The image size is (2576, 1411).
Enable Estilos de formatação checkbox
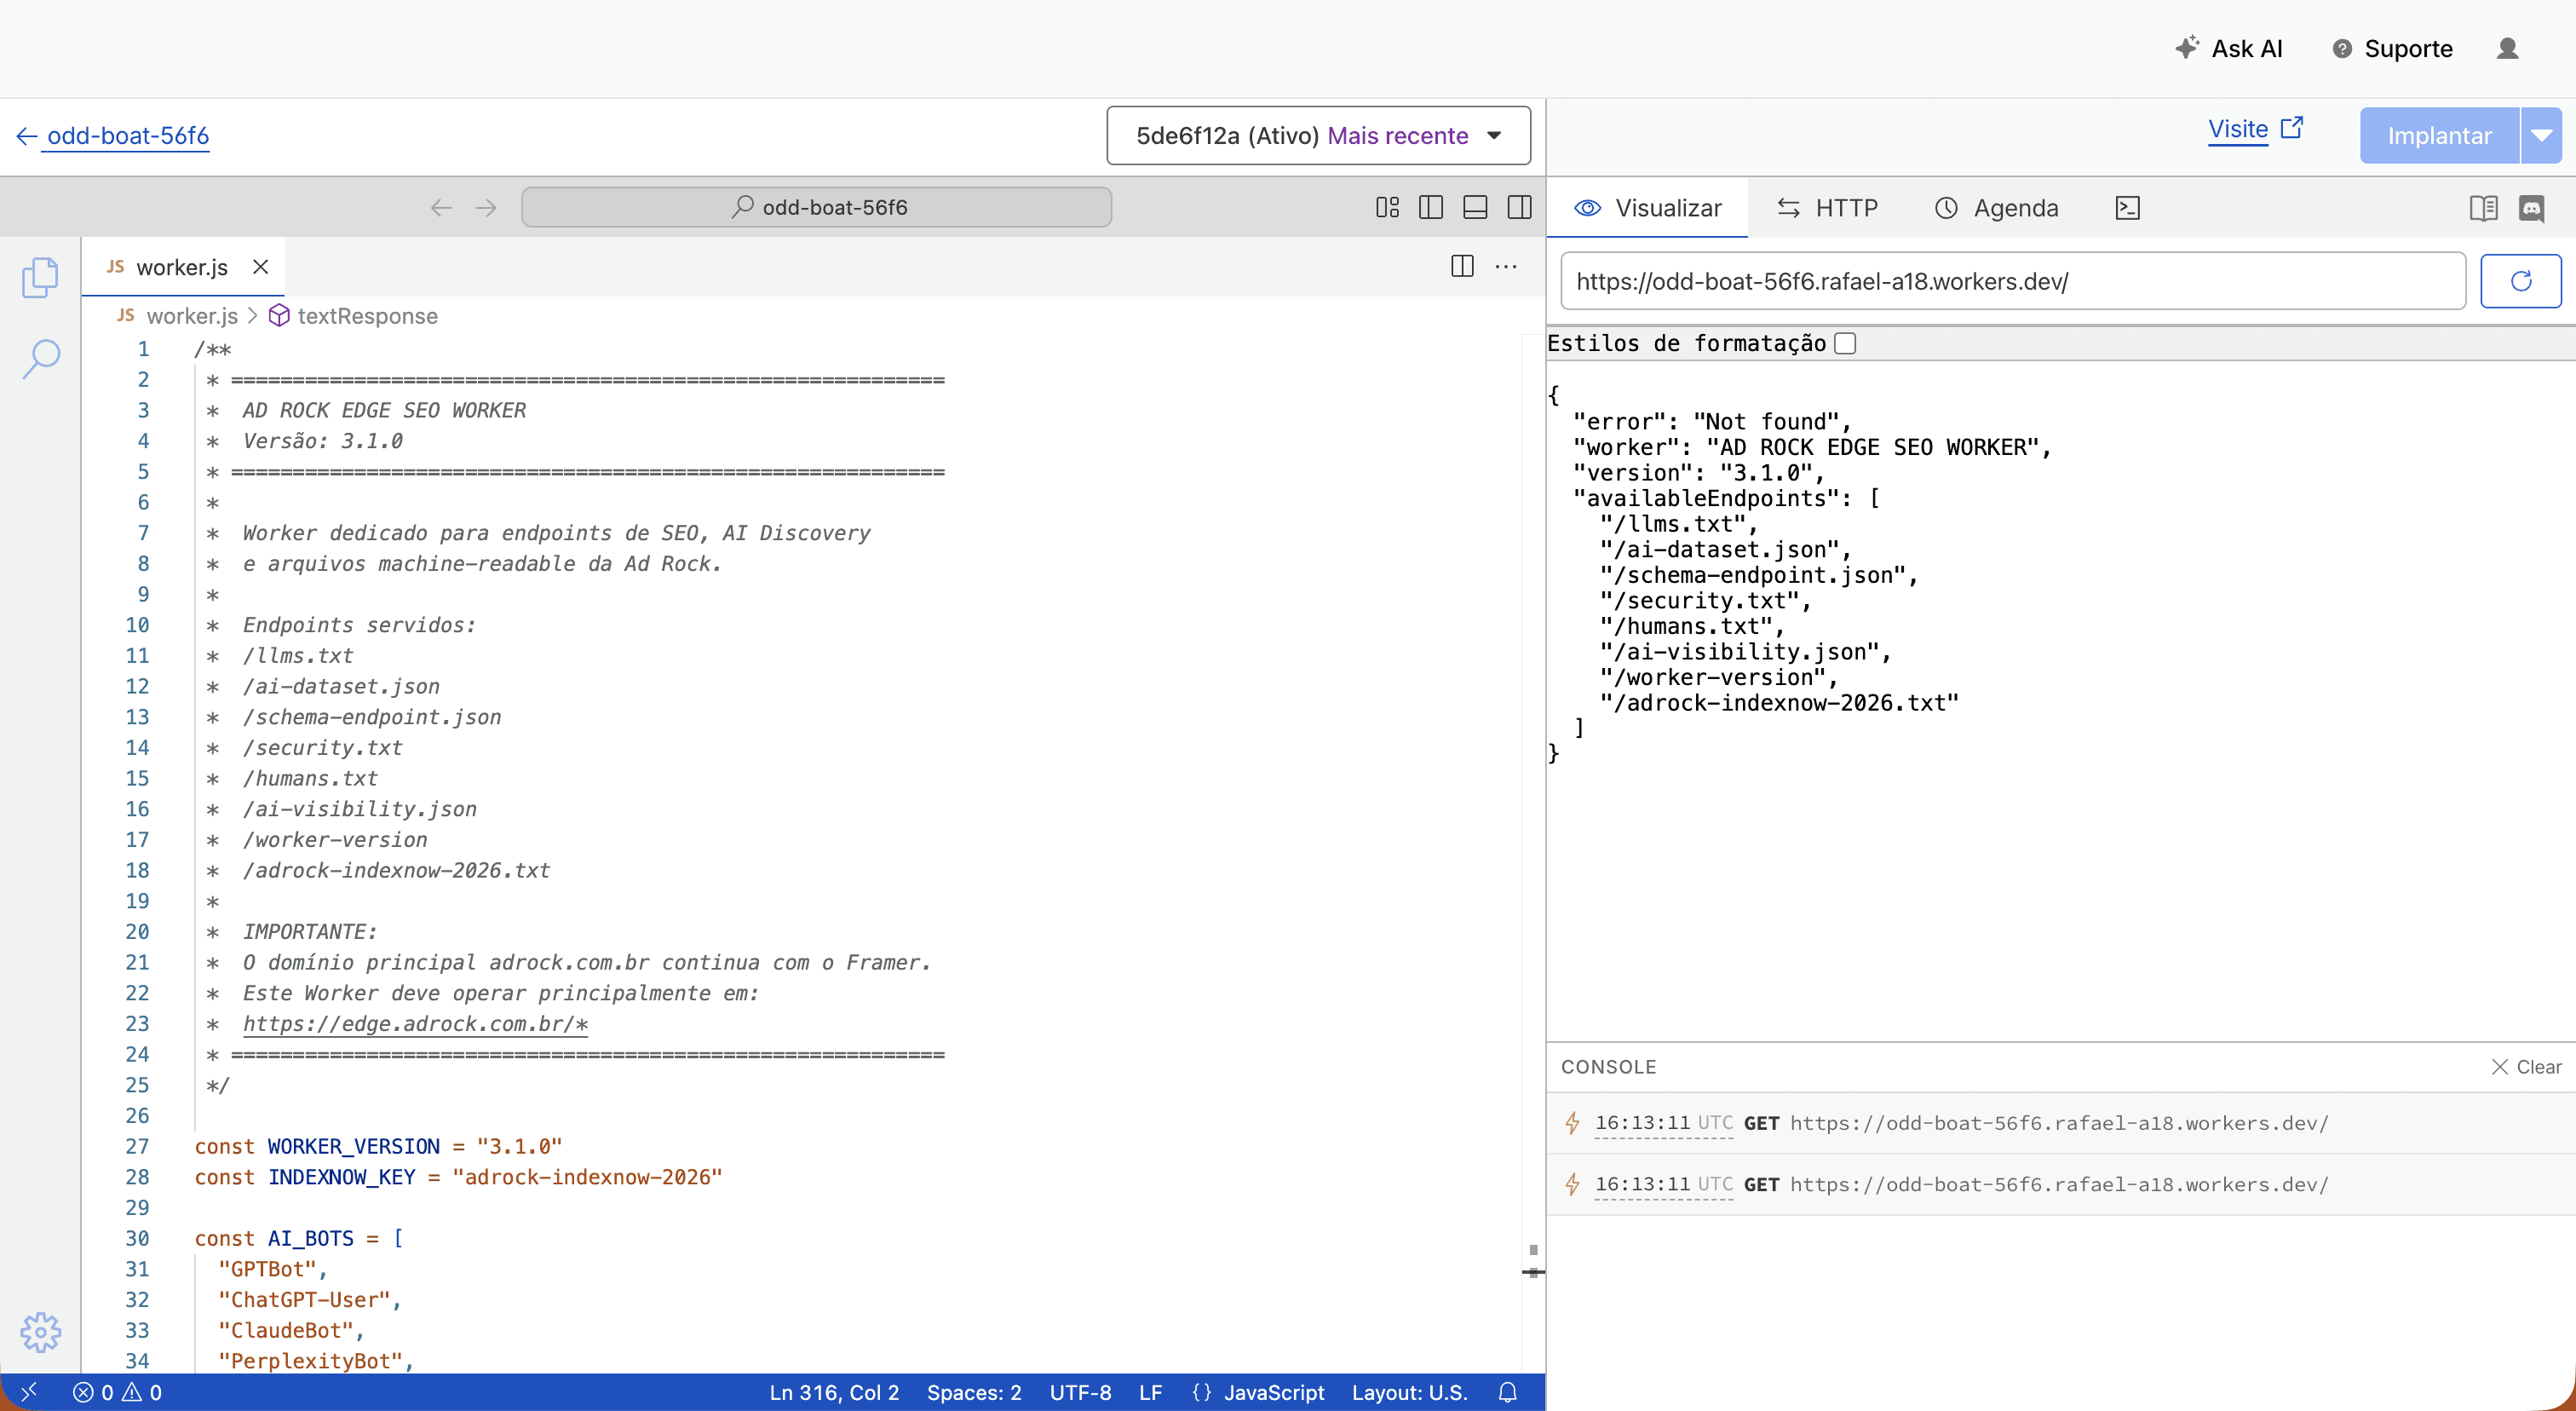[x=1845, y=343]
